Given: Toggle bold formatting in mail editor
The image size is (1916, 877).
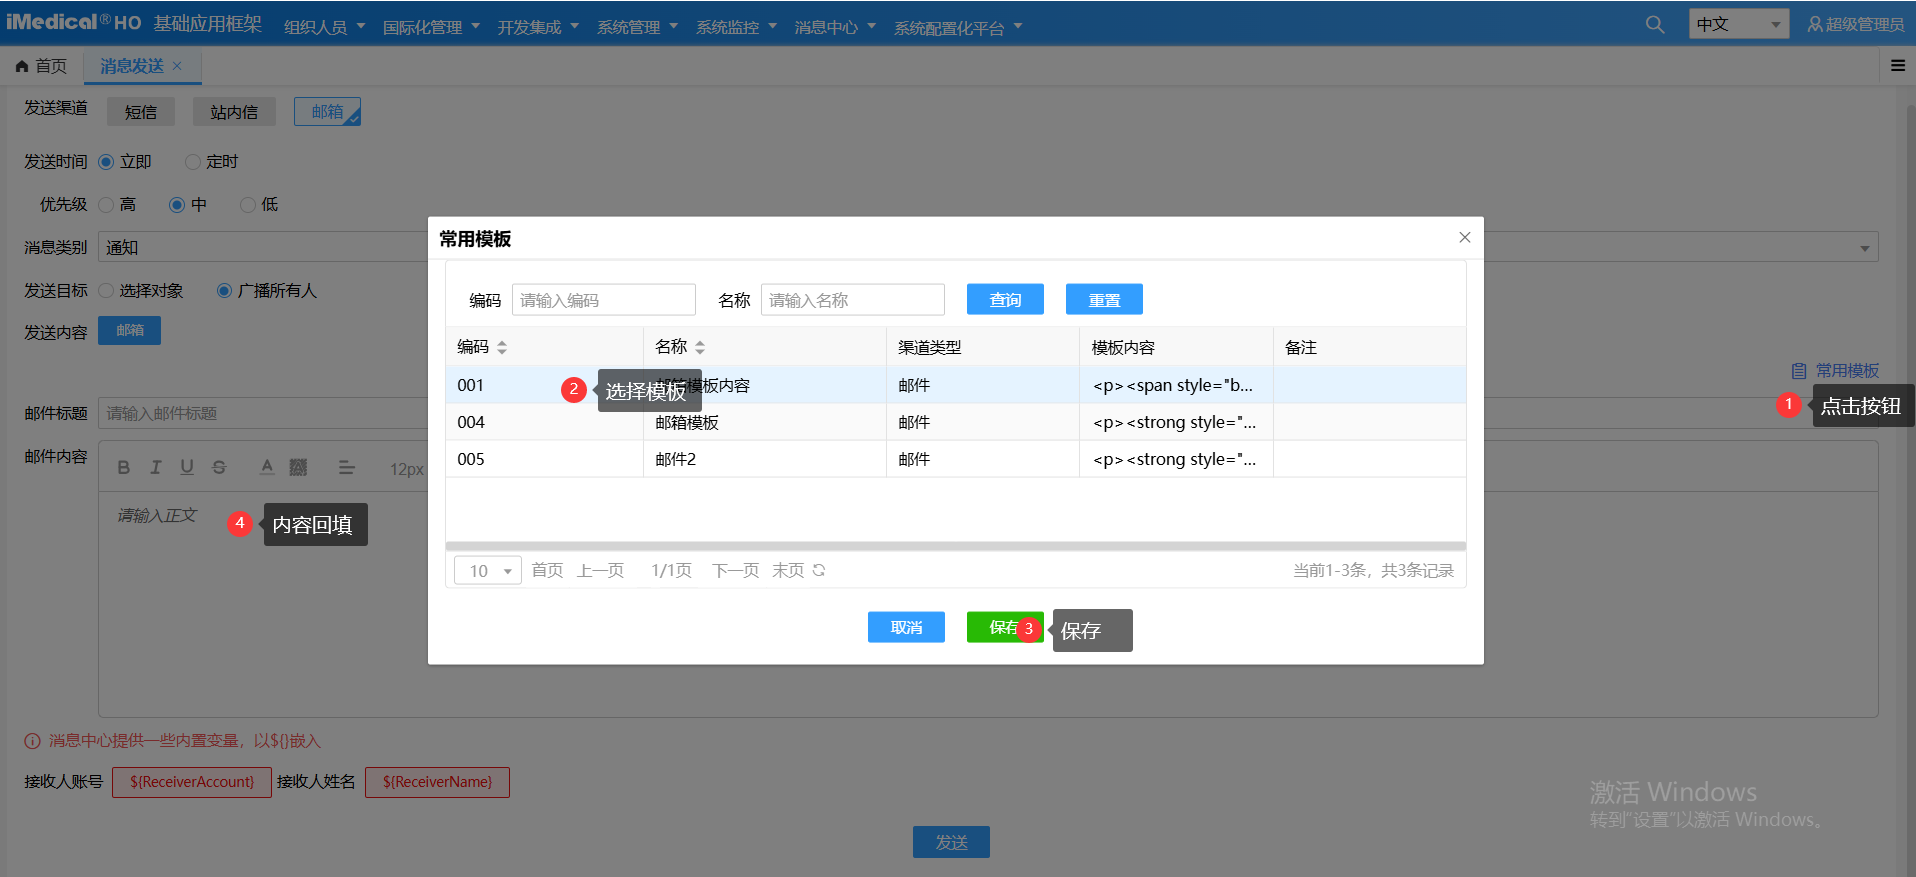Looking at the screenshot, I should pos(124,467).
